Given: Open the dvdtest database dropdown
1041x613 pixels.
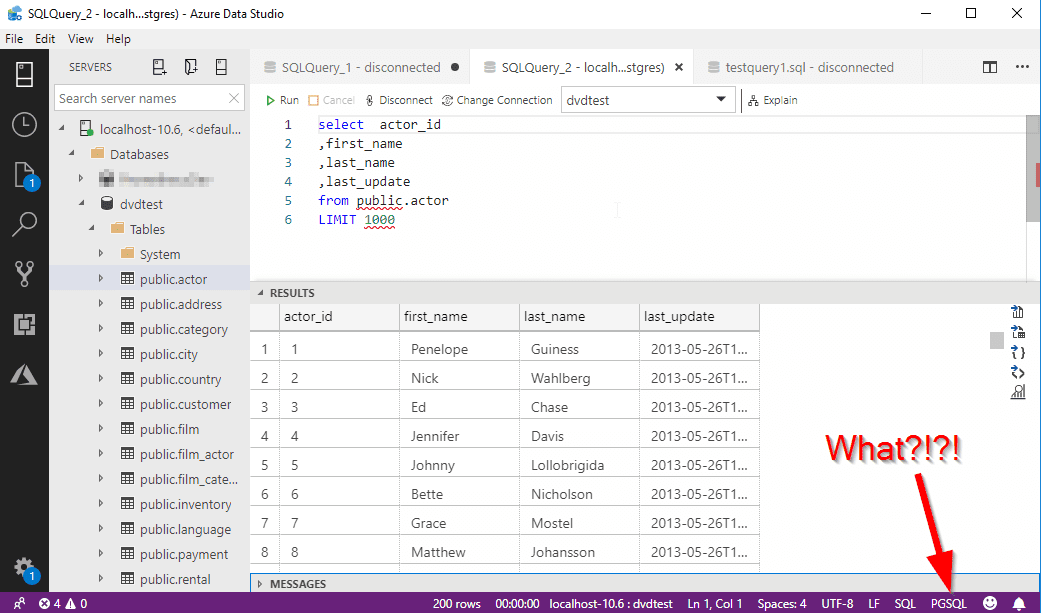Looking at the screenshot, I should (722, 100).
